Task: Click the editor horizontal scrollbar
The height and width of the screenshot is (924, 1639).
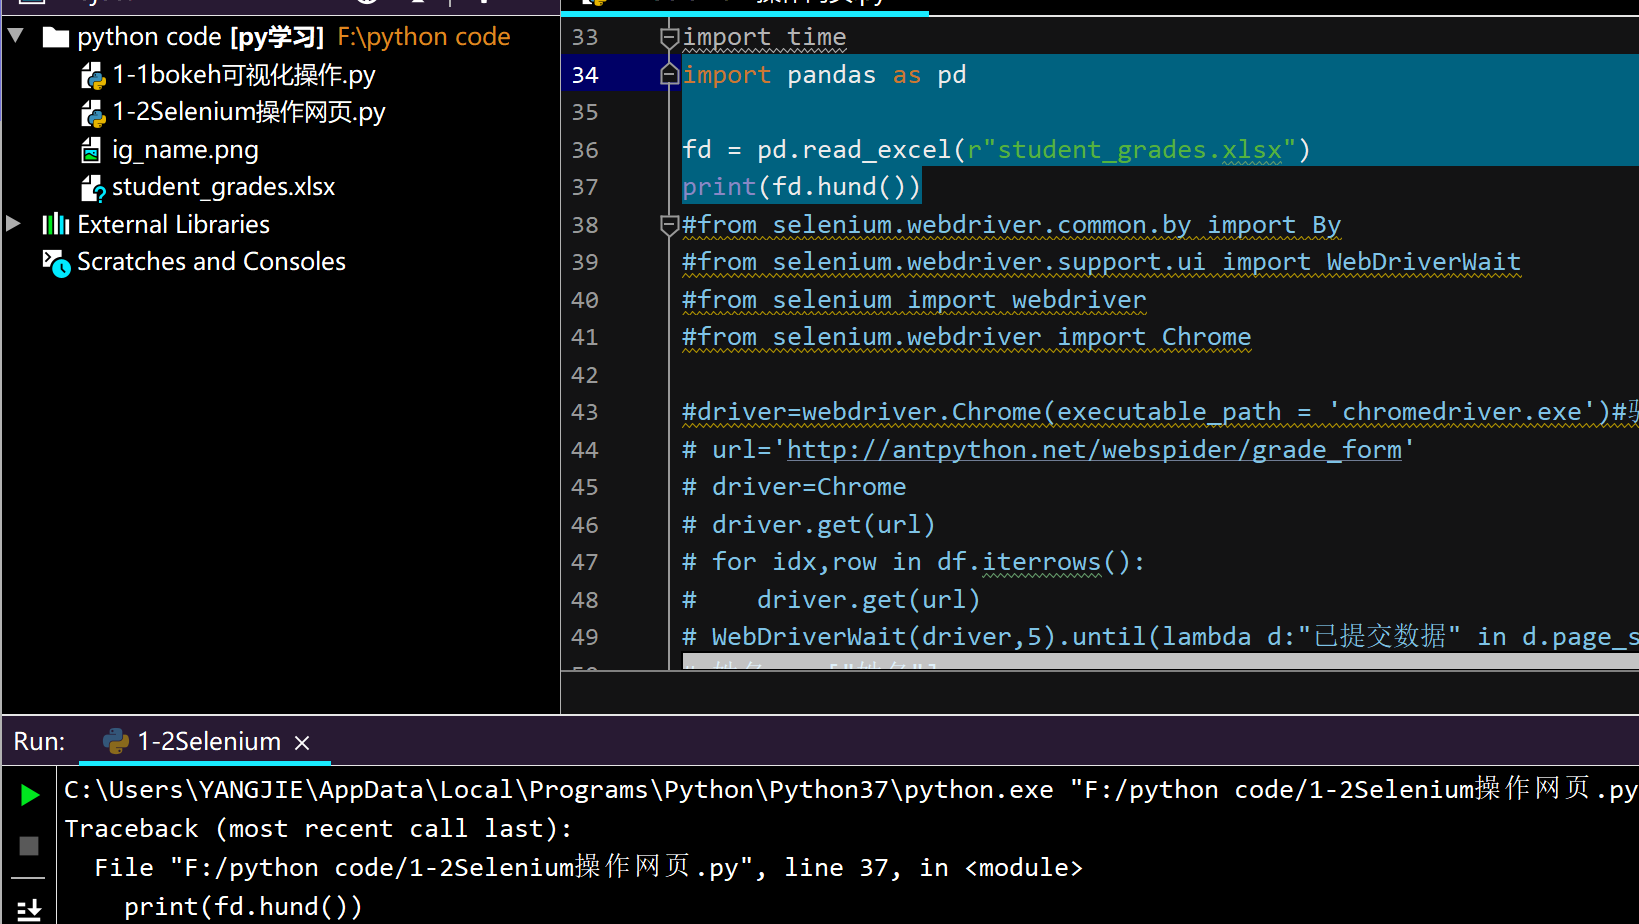Action: point(1160,661)
